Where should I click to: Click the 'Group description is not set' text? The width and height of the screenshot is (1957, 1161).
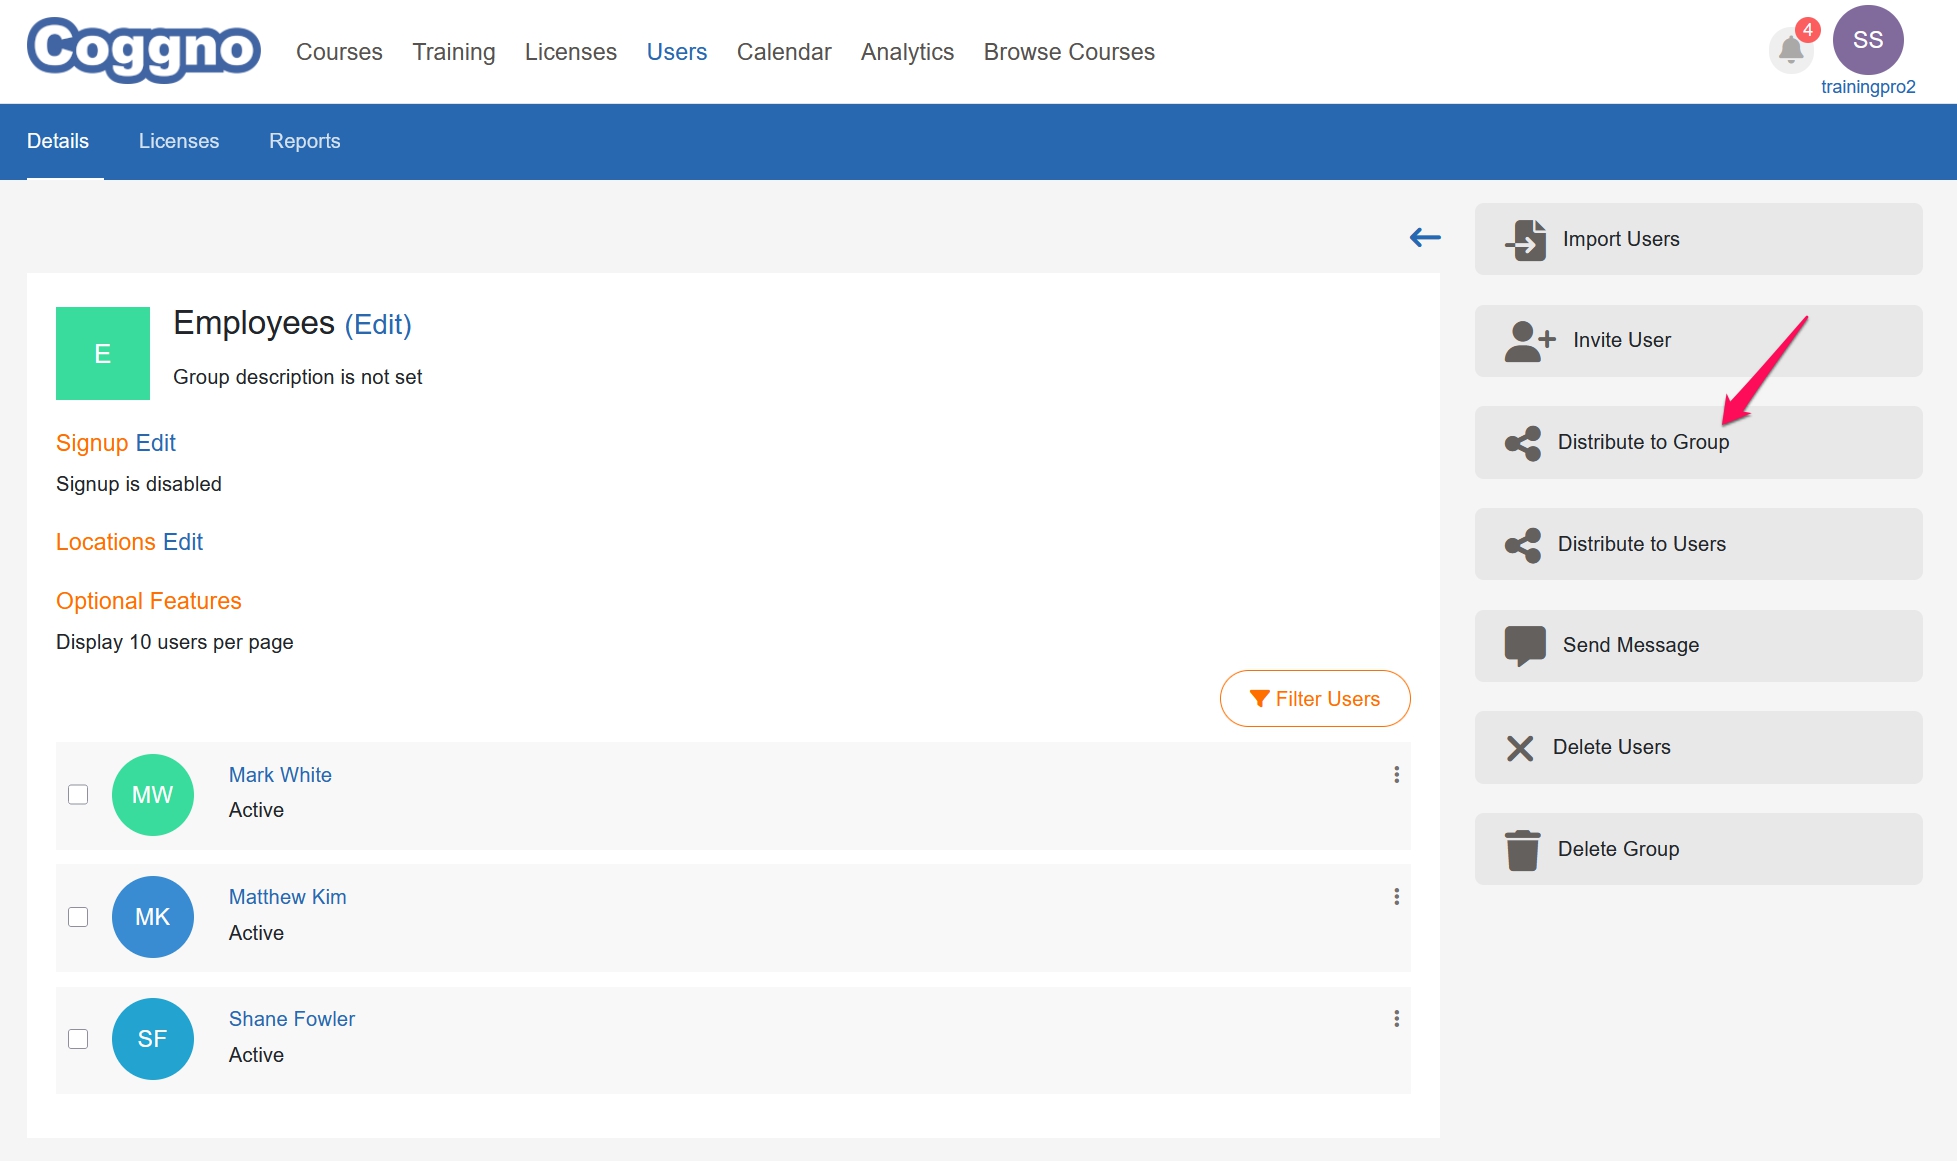(298, 377)
